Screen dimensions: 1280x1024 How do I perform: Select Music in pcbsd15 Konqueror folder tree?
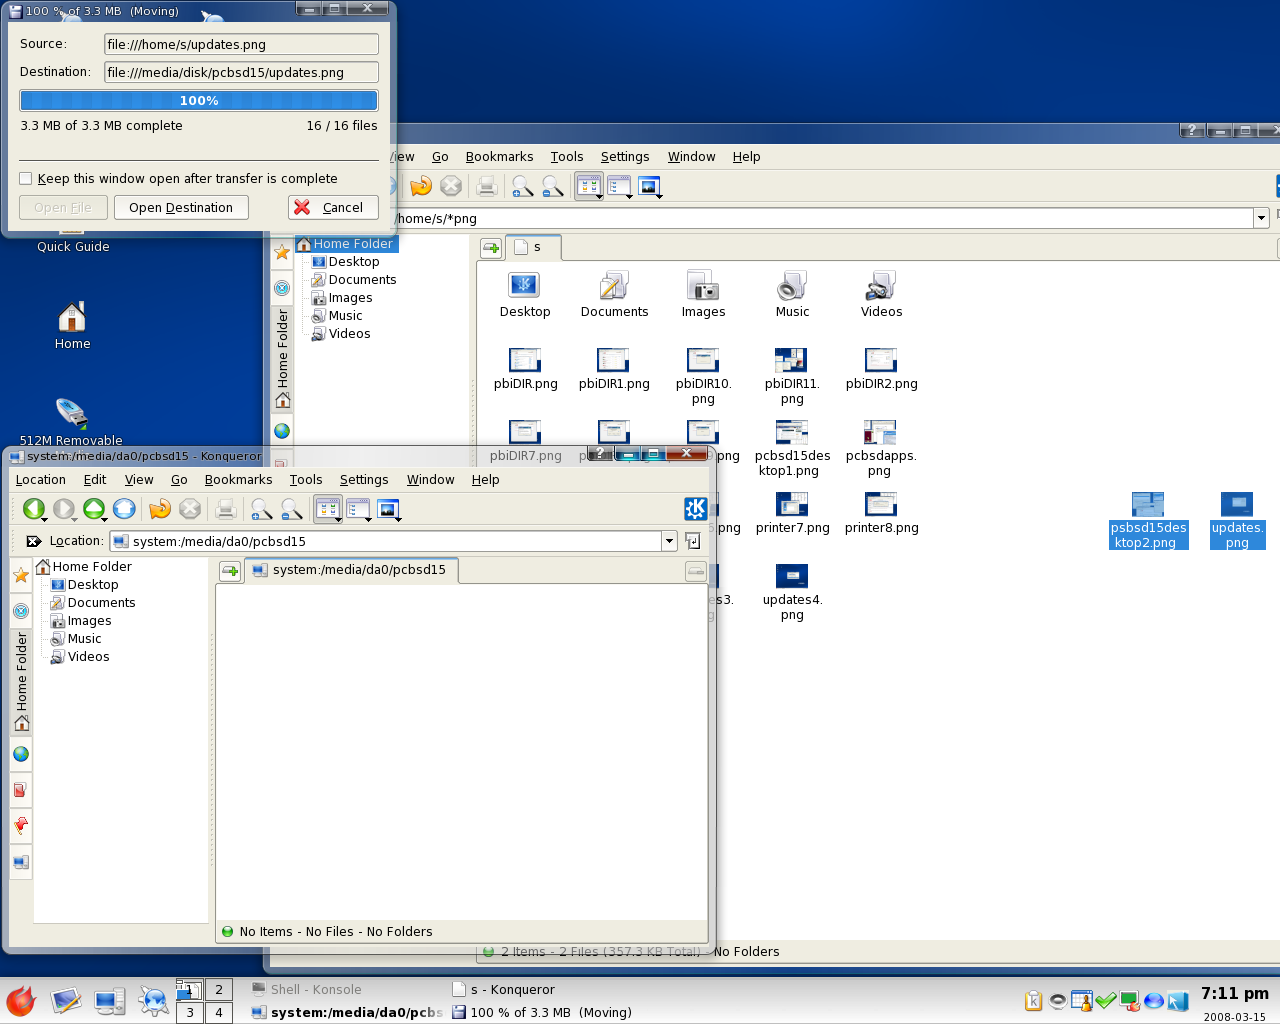76,639
